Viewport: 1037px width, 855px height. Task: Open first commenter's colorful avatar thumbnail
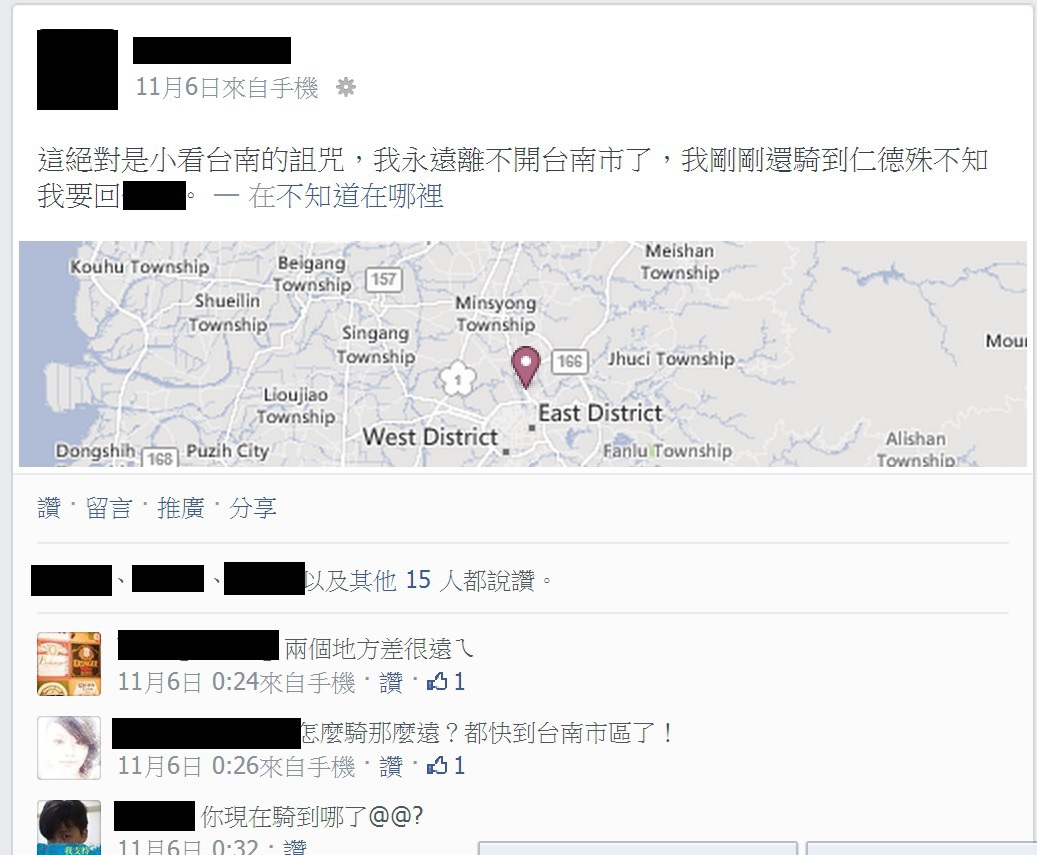click(69, 664)
